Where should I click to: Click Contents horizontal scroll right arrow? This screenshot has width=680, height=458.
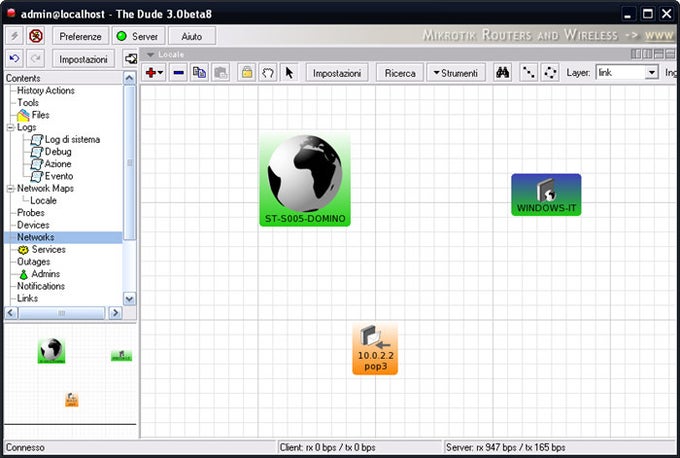115,313
